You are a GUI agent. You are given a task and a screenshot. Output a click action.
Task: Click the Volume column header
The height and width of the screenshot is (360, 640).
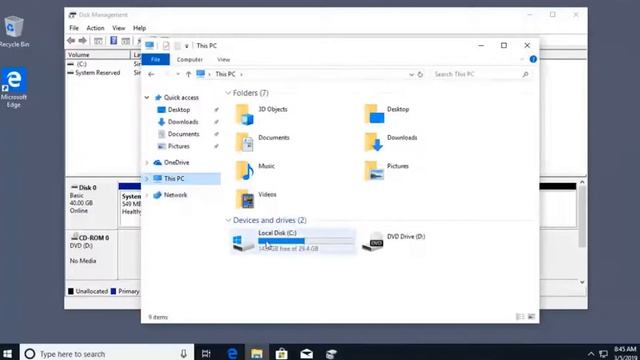[x=98, y=55]
